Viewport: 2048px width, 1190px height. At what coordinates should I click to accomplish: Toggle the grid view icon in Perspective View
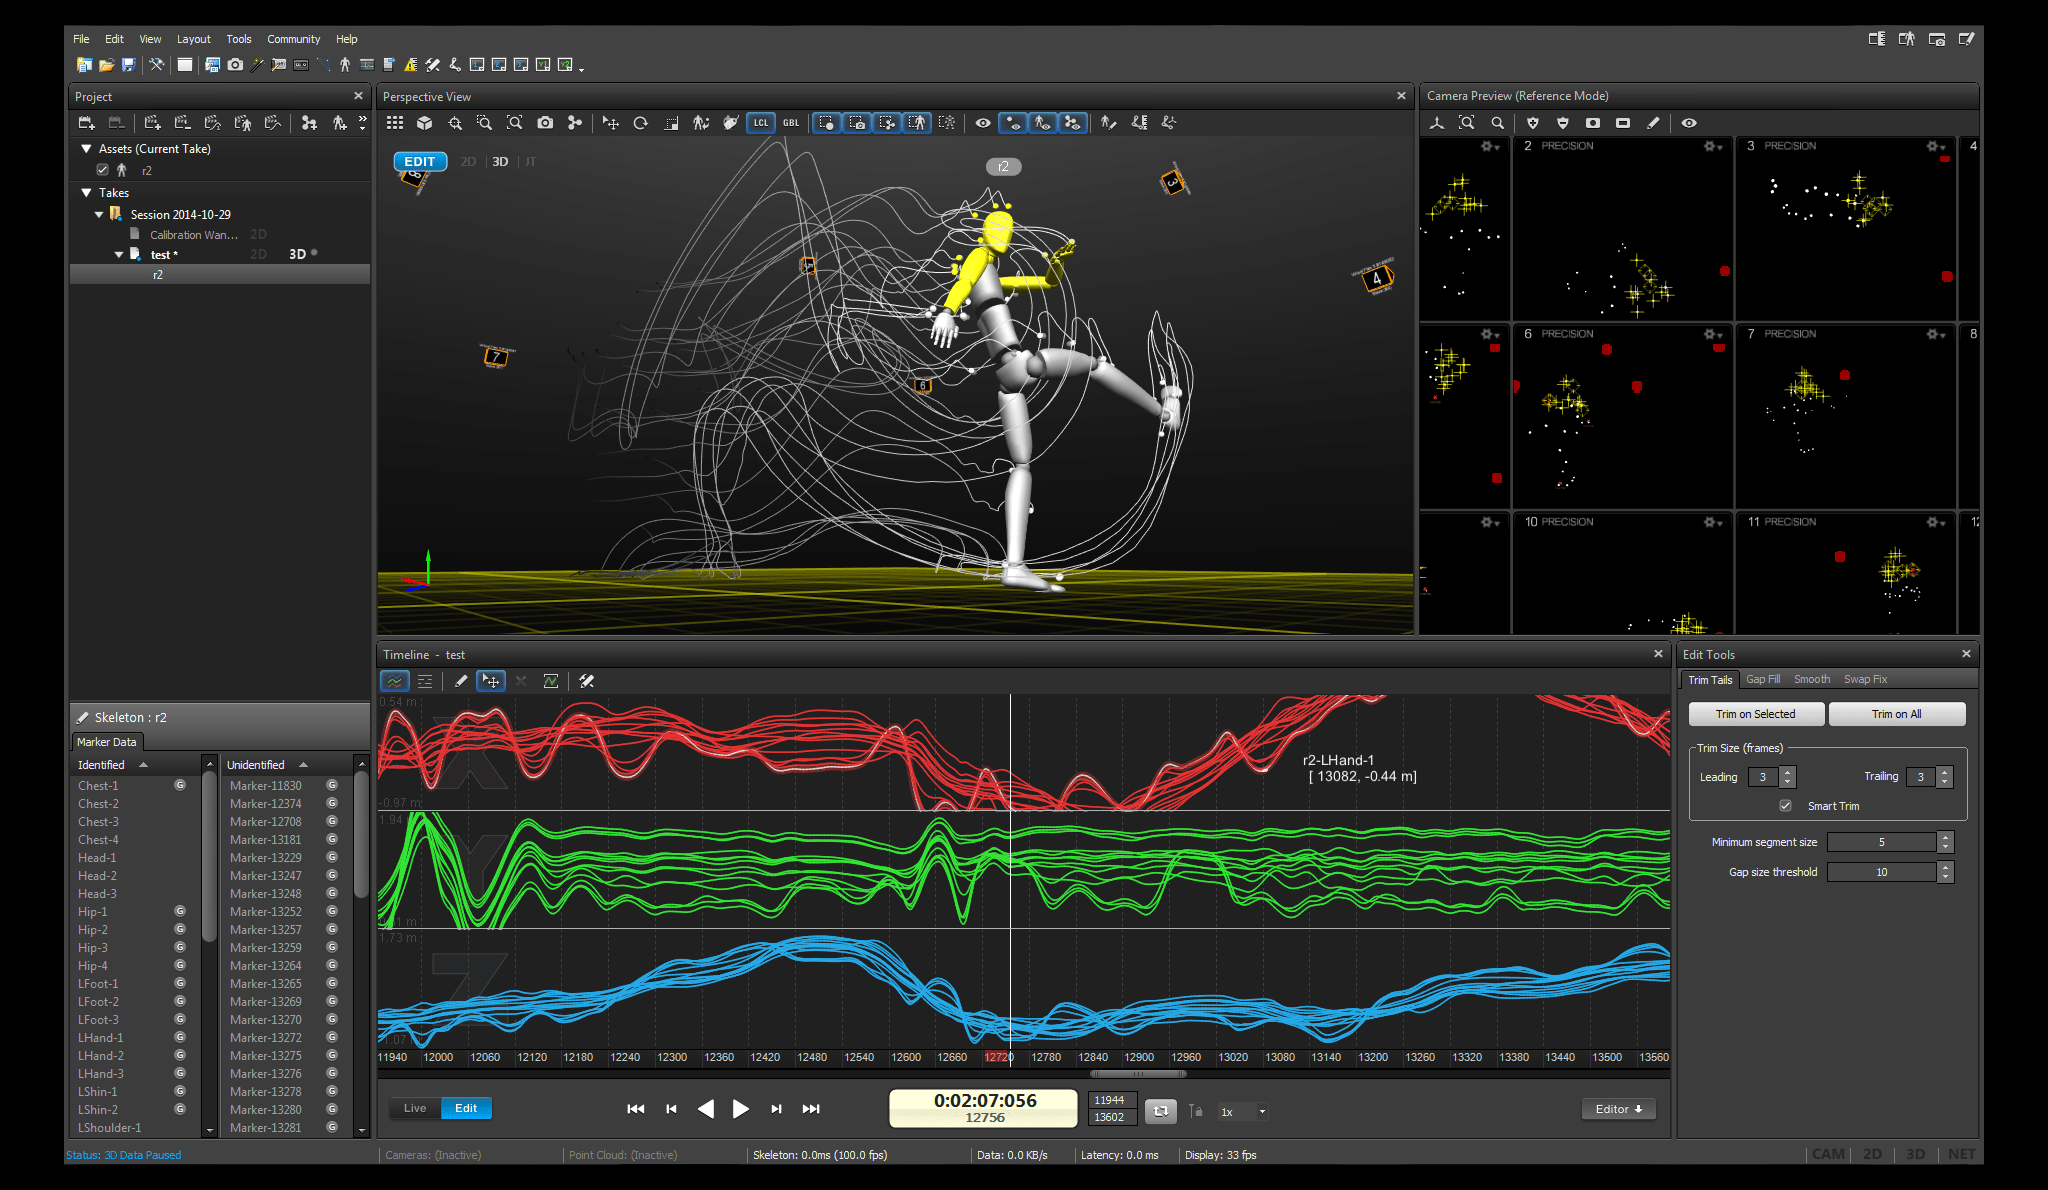tap(395, 123)
